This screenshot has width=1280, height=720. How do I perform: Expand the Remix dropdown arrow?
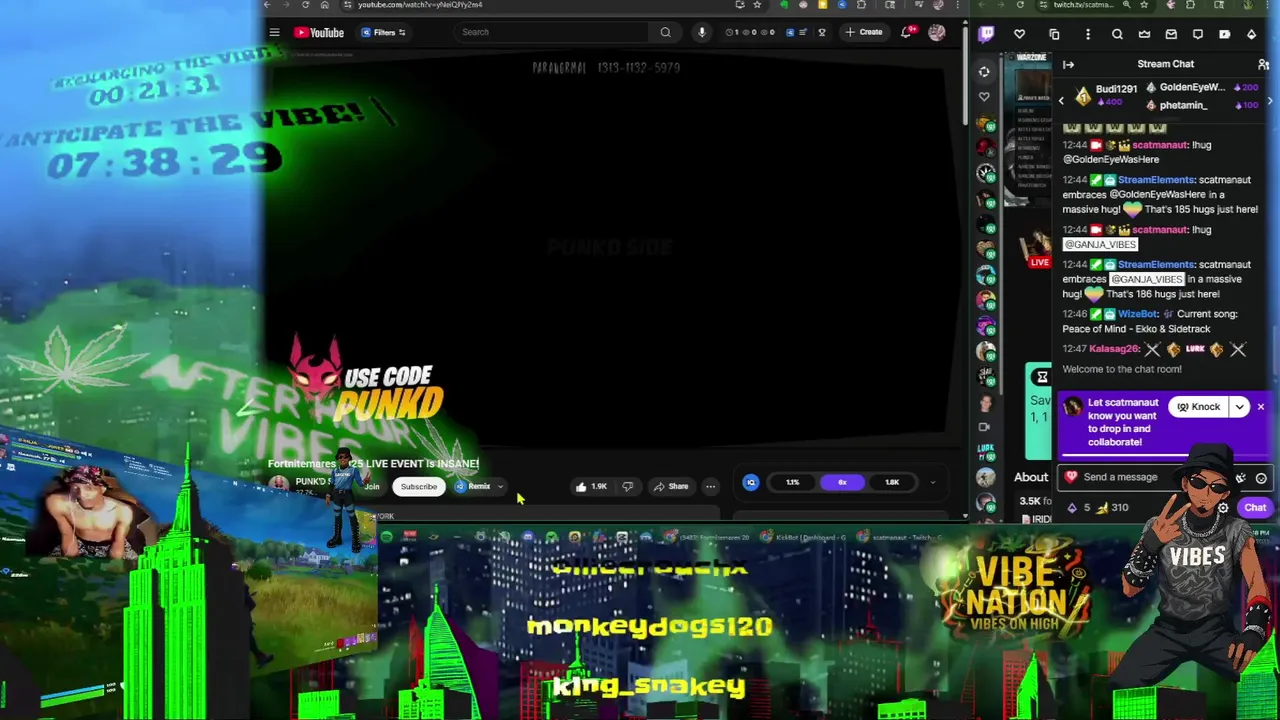point(500,487)
